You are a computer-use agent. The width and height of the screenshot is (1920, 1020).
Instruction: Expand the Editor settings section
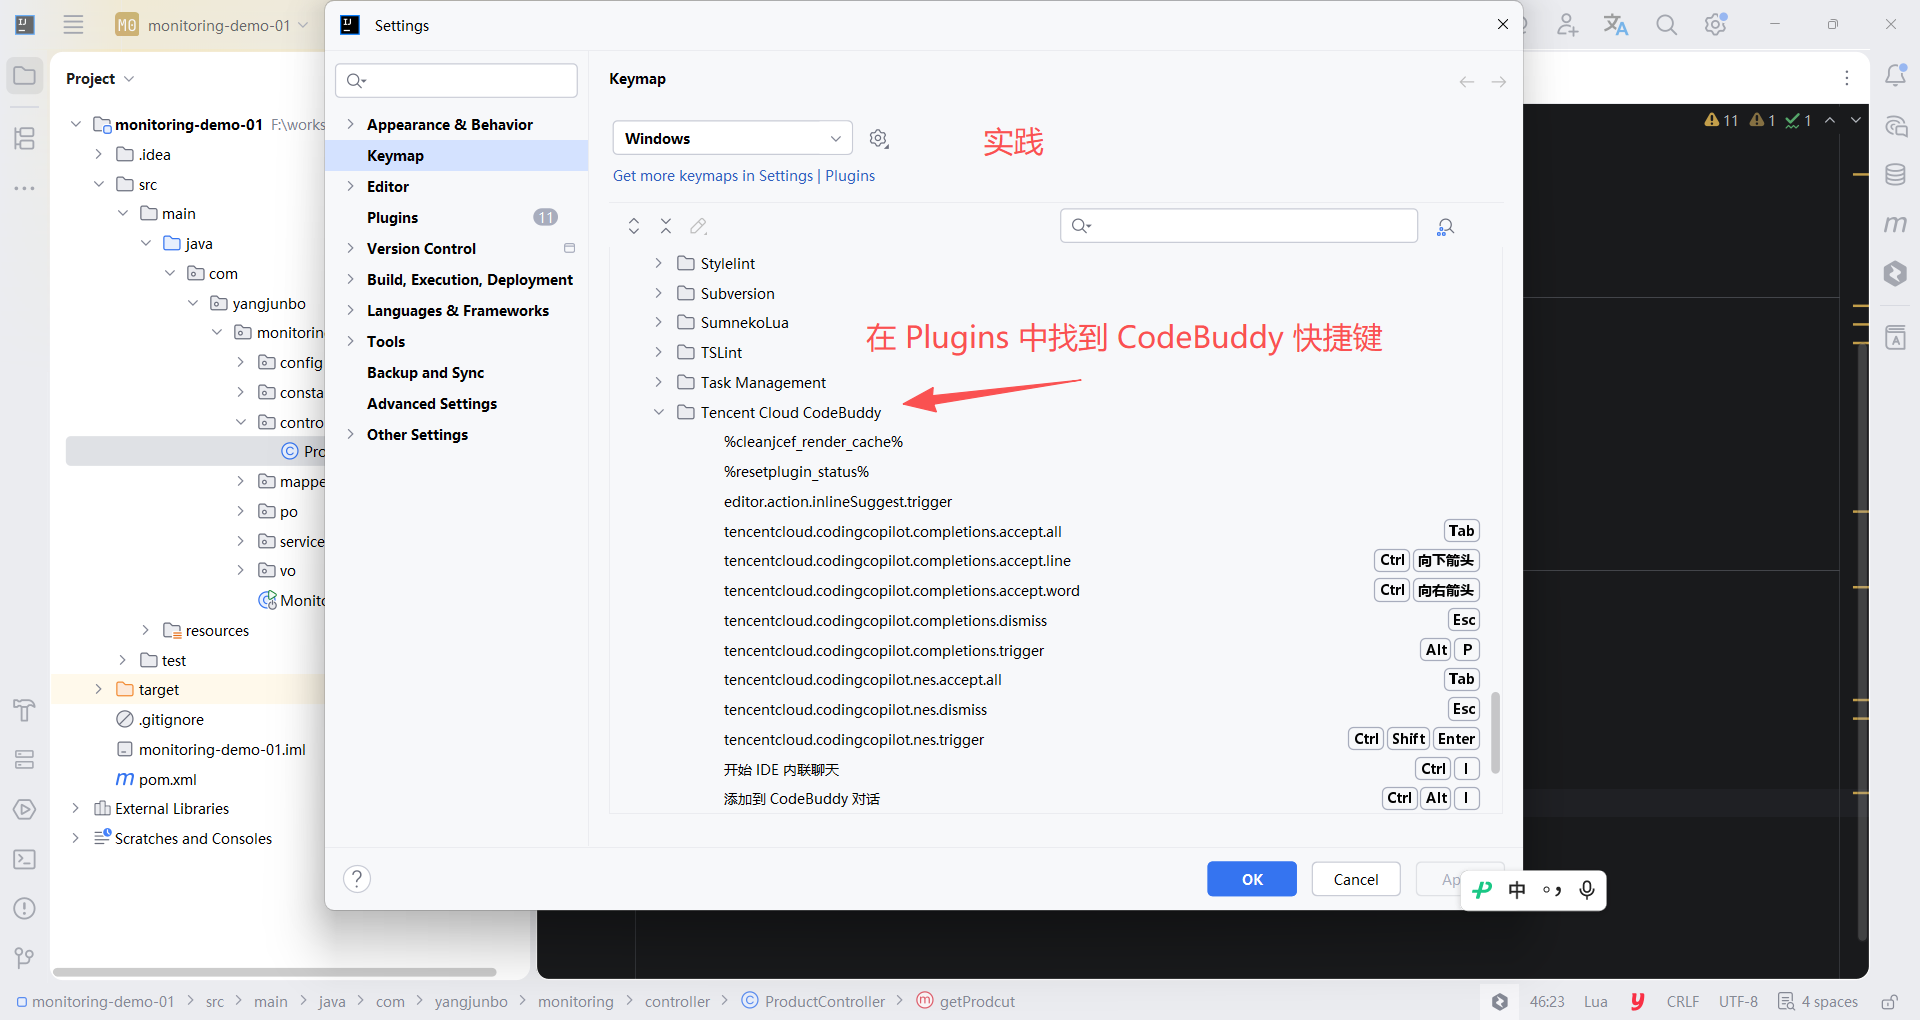(350, 186)
